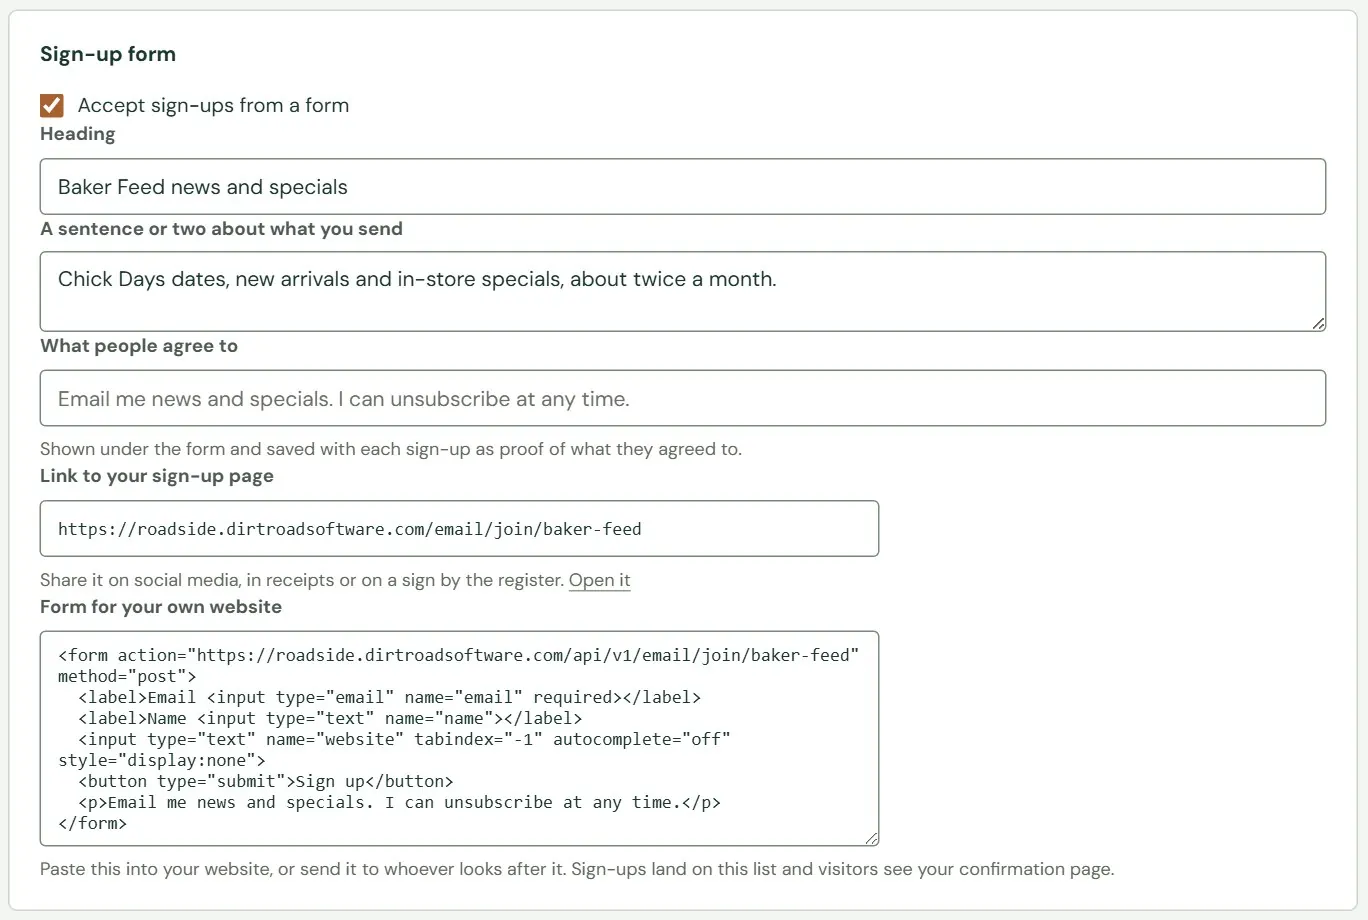The height and width of the screenshot is (920, 1368).
Task: Click the Sign-up form section title
Action: pos(108,54)
